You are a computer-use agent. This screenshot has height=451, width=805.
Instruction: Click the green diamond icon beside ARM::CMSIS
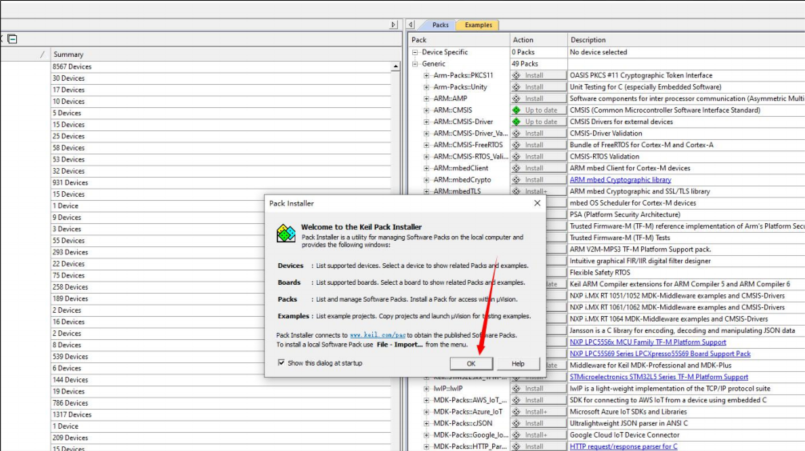[x=516, y=110]
